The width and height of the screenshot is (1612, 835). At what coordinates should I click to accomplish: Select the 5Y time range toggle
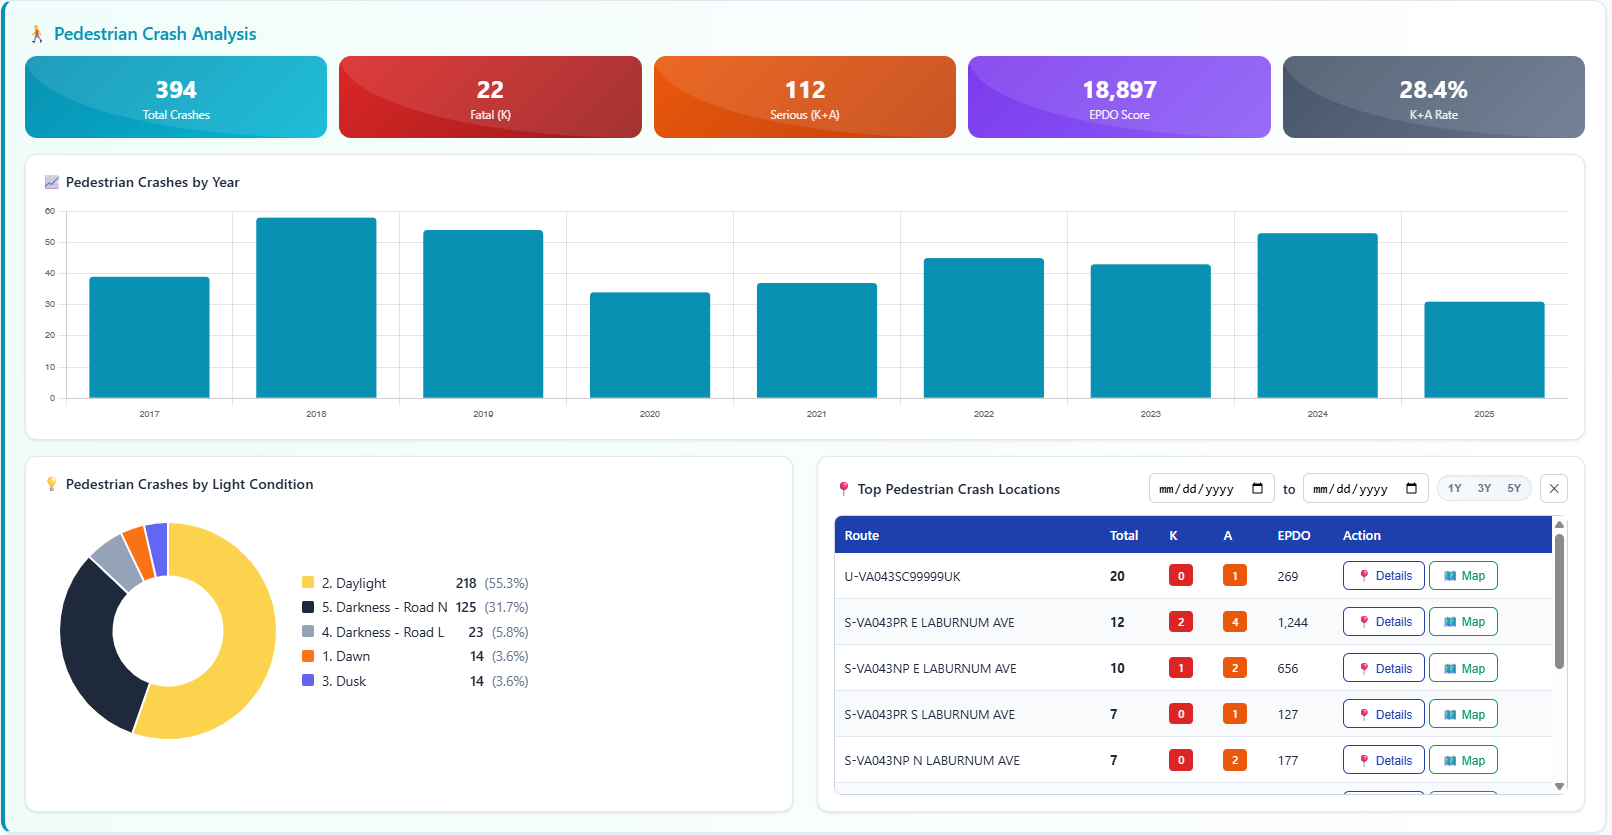click(1514, 489)
